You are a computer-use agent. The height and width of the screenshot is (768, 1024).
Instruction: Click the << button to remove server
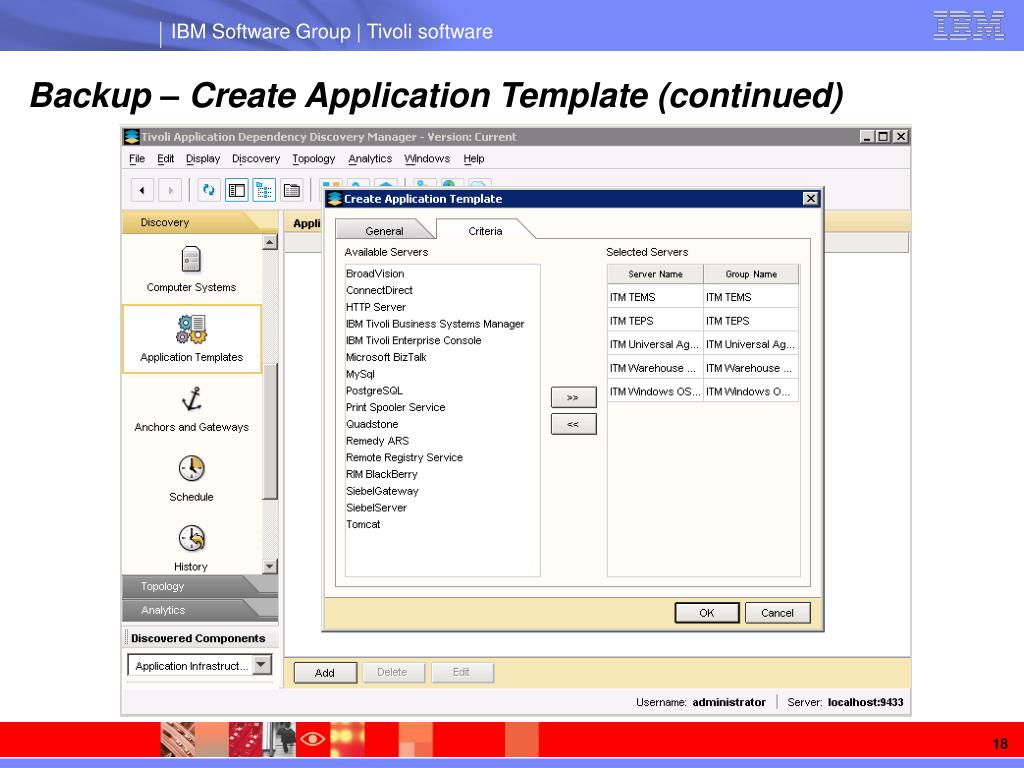tap(573, 424)
